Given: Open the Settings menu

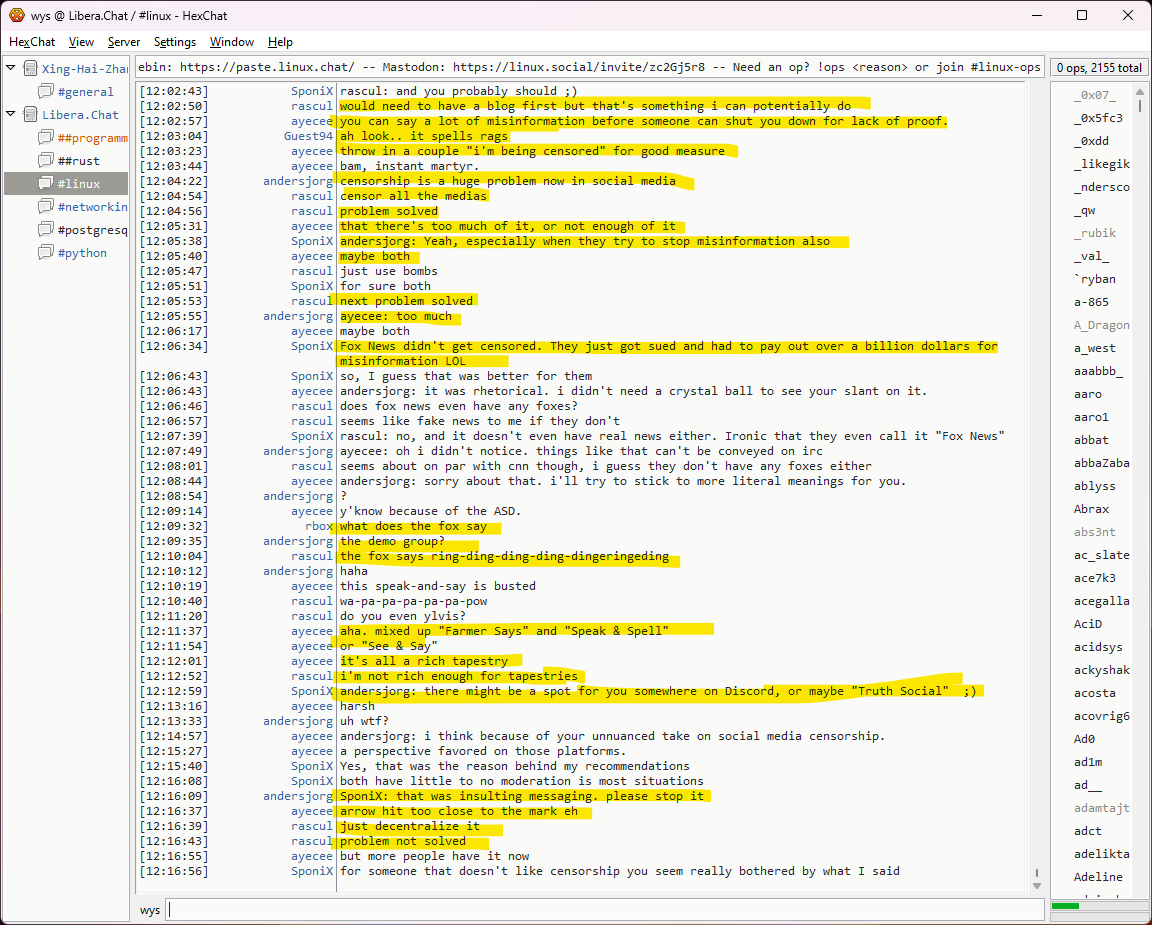Looking at the screenshot, I should (175, 42).
